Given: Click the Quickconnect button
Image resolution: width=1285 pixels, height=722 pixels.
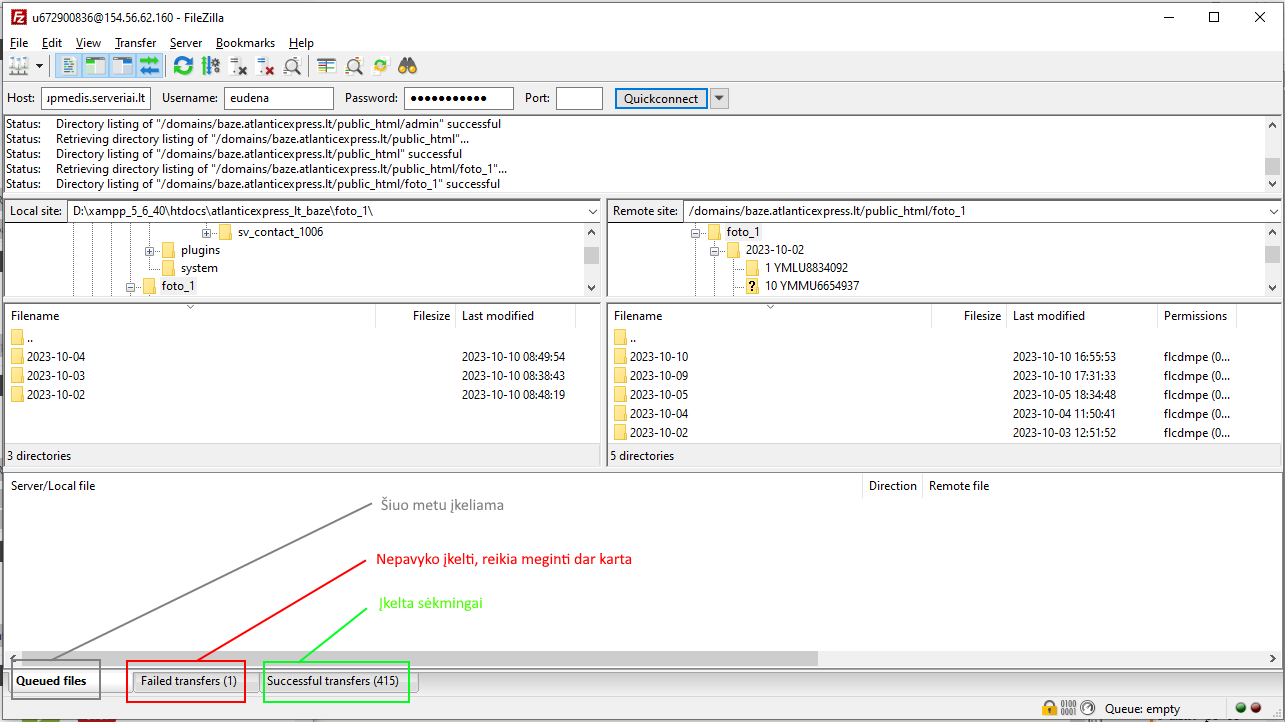Looking at the screenshot, I should click(x=661, y=98).
